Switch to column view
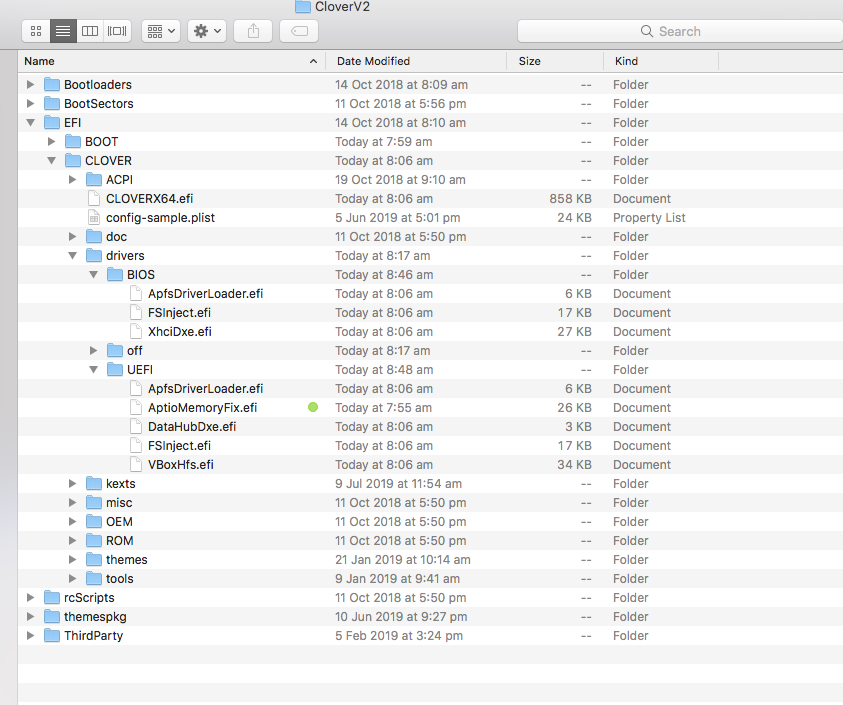The width and height of the screenshot is (843, 705). coord(90,31)
